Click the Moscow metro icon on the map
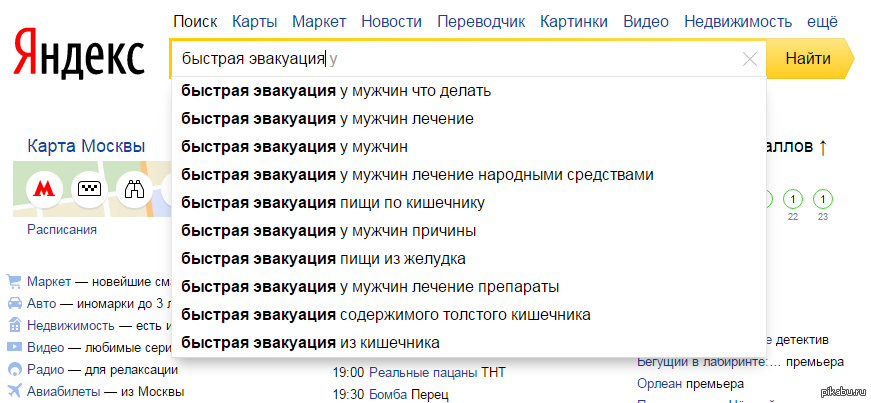This screenshot has width=871, height=403. tap(43, 188)
